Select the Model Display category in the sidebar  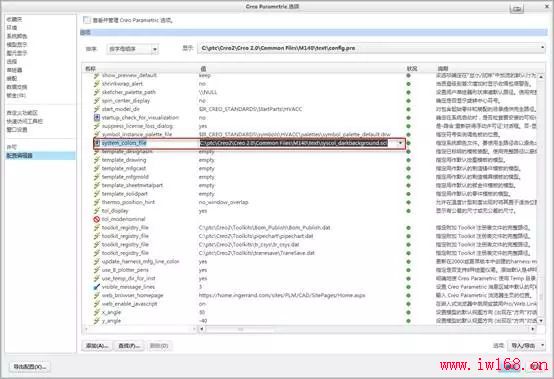(x=17, y=45)
